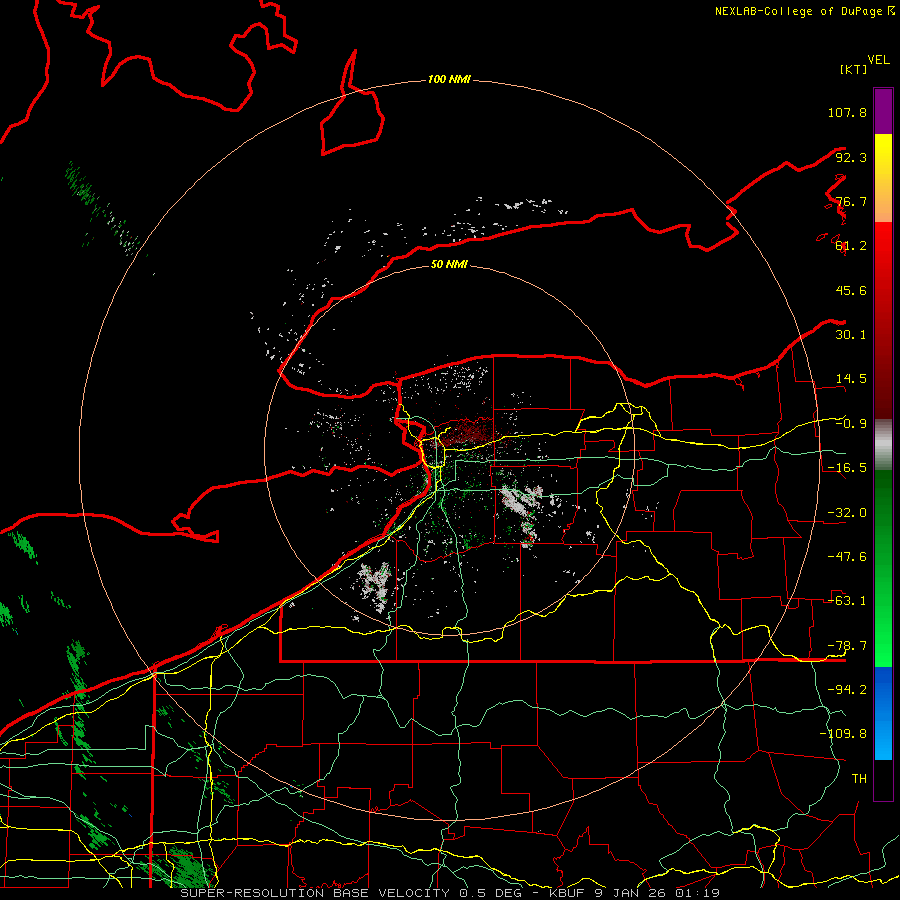This screenshot has width=900, height=900.
Task: Select the yellow segment of the velocity color bar
Action: click(883, 178)
